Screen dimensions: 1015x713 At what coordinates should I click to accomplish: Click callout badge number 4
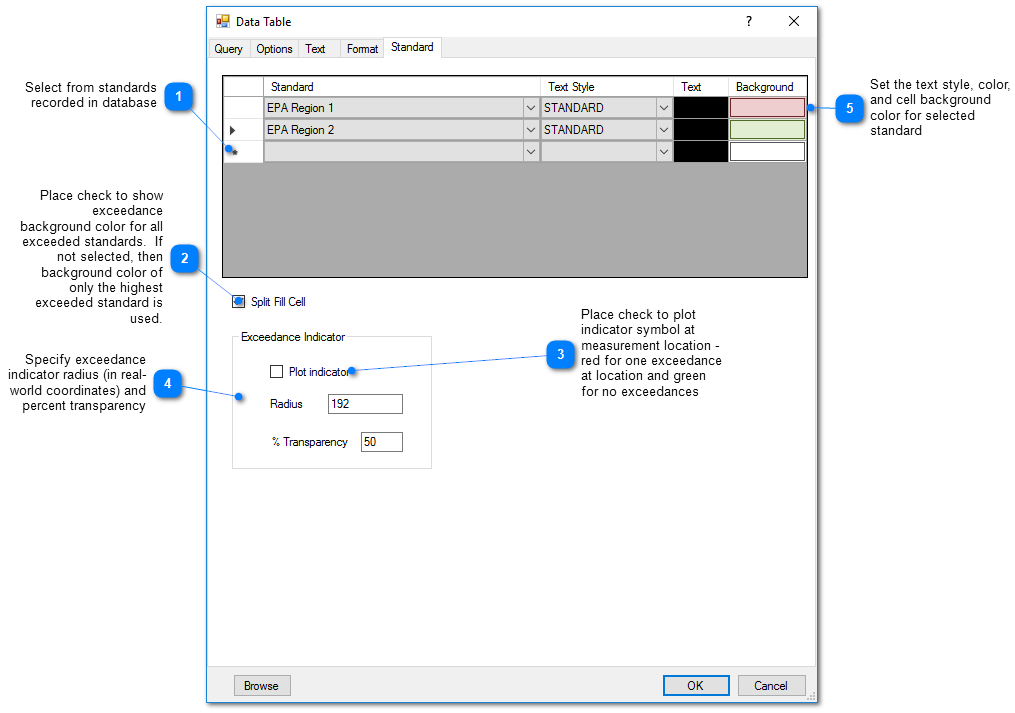(167, 383)
